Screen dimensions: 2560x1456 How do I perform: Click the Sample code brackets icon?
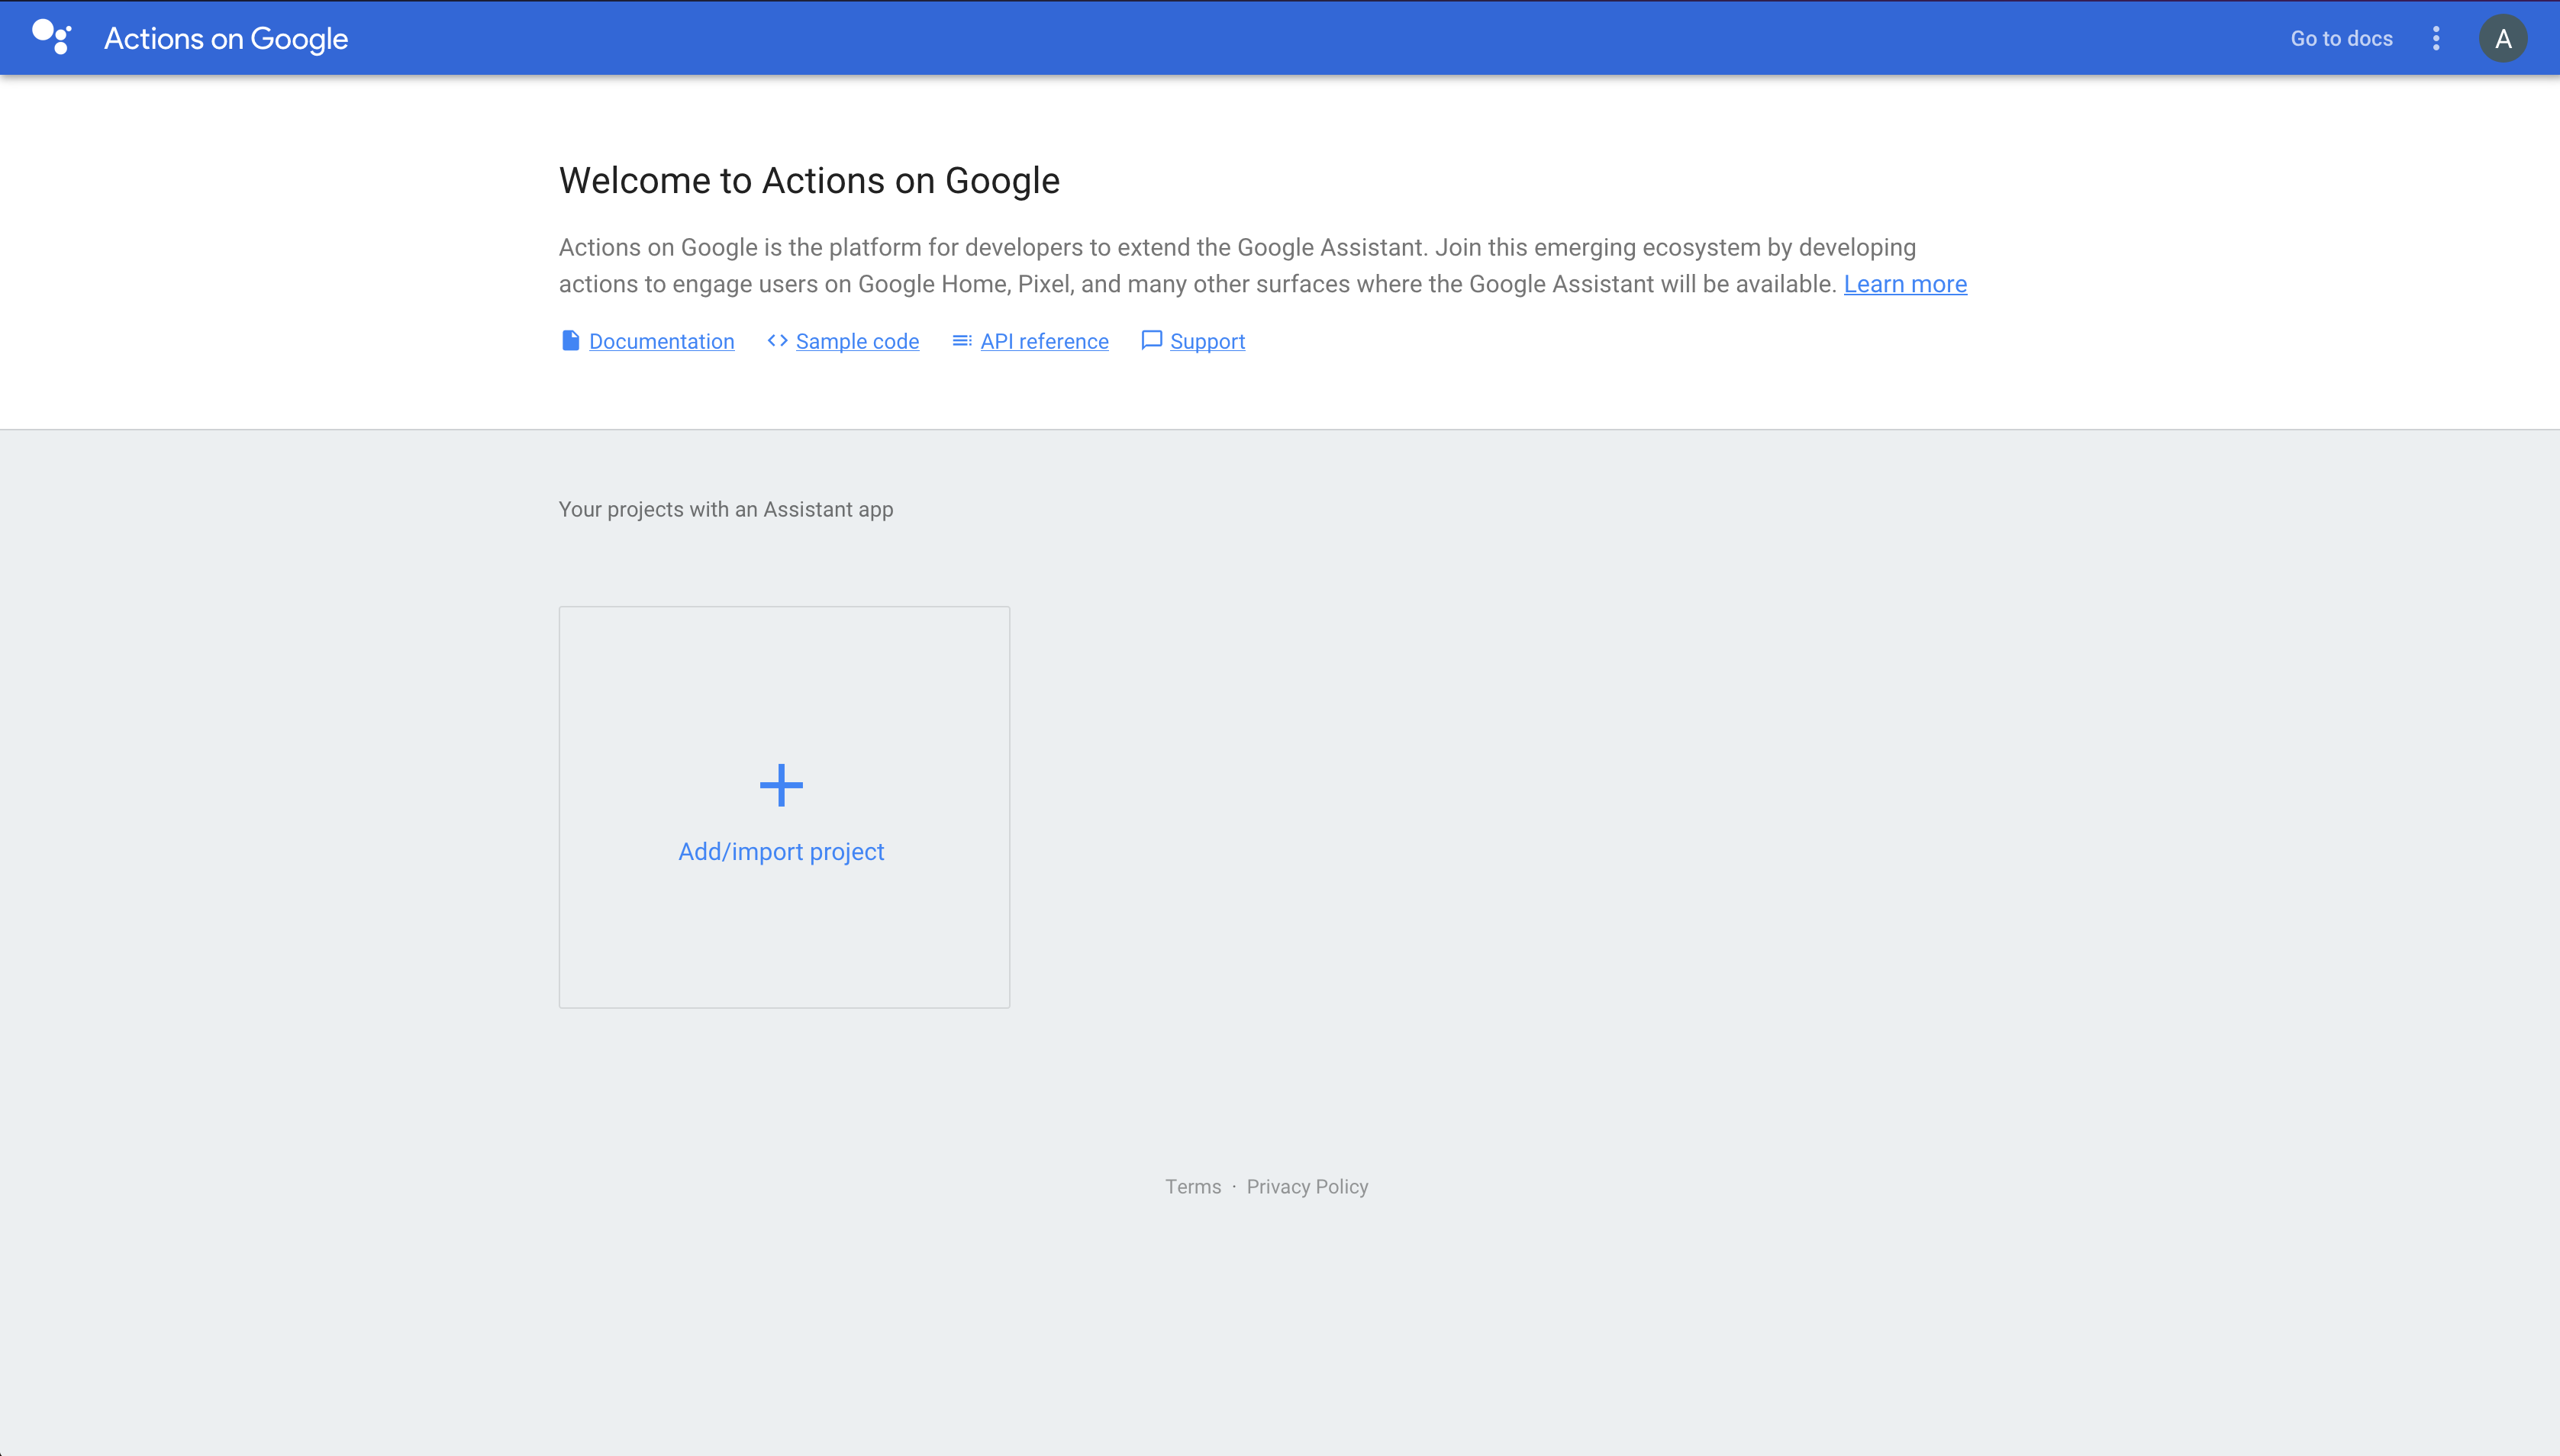[x=777, y=341]
